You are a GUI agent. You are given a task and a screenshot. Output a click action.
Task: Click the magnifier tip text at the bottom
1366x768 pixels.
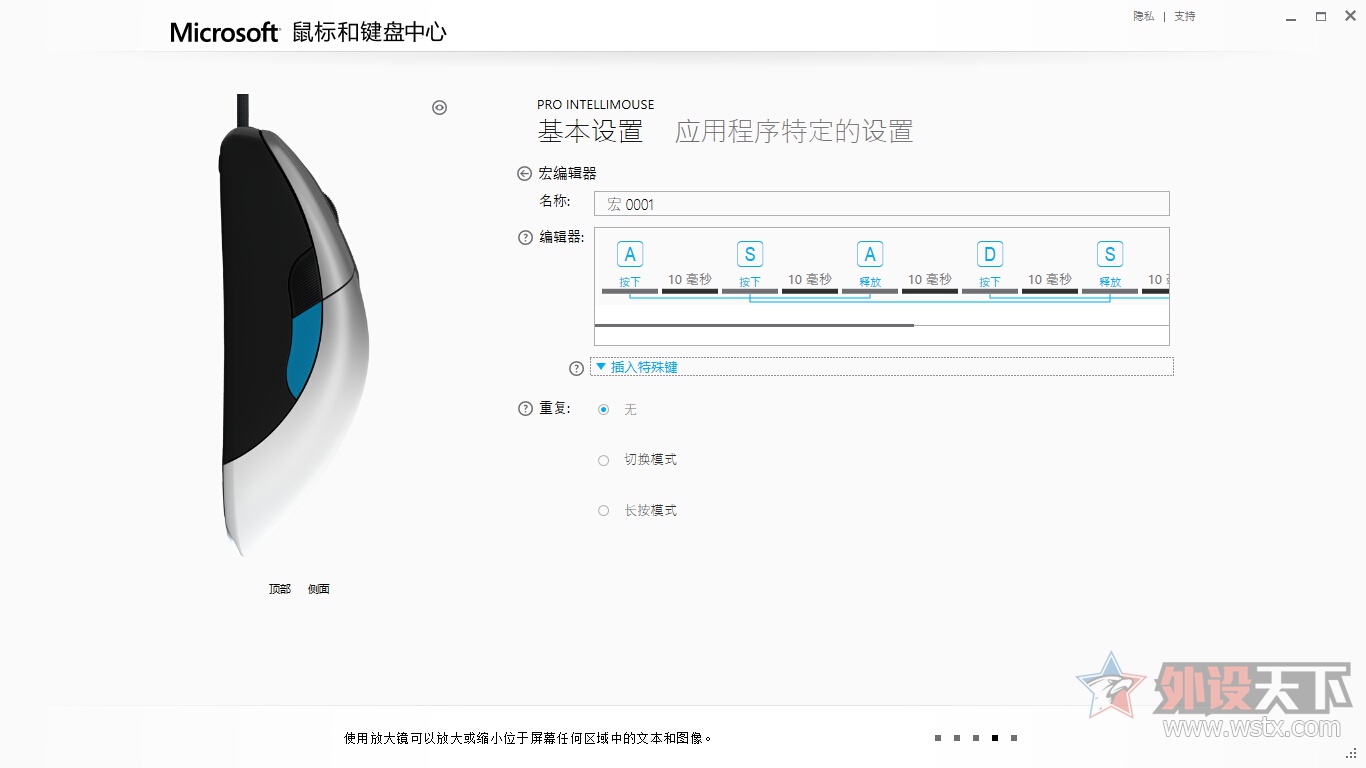(529, 738)
